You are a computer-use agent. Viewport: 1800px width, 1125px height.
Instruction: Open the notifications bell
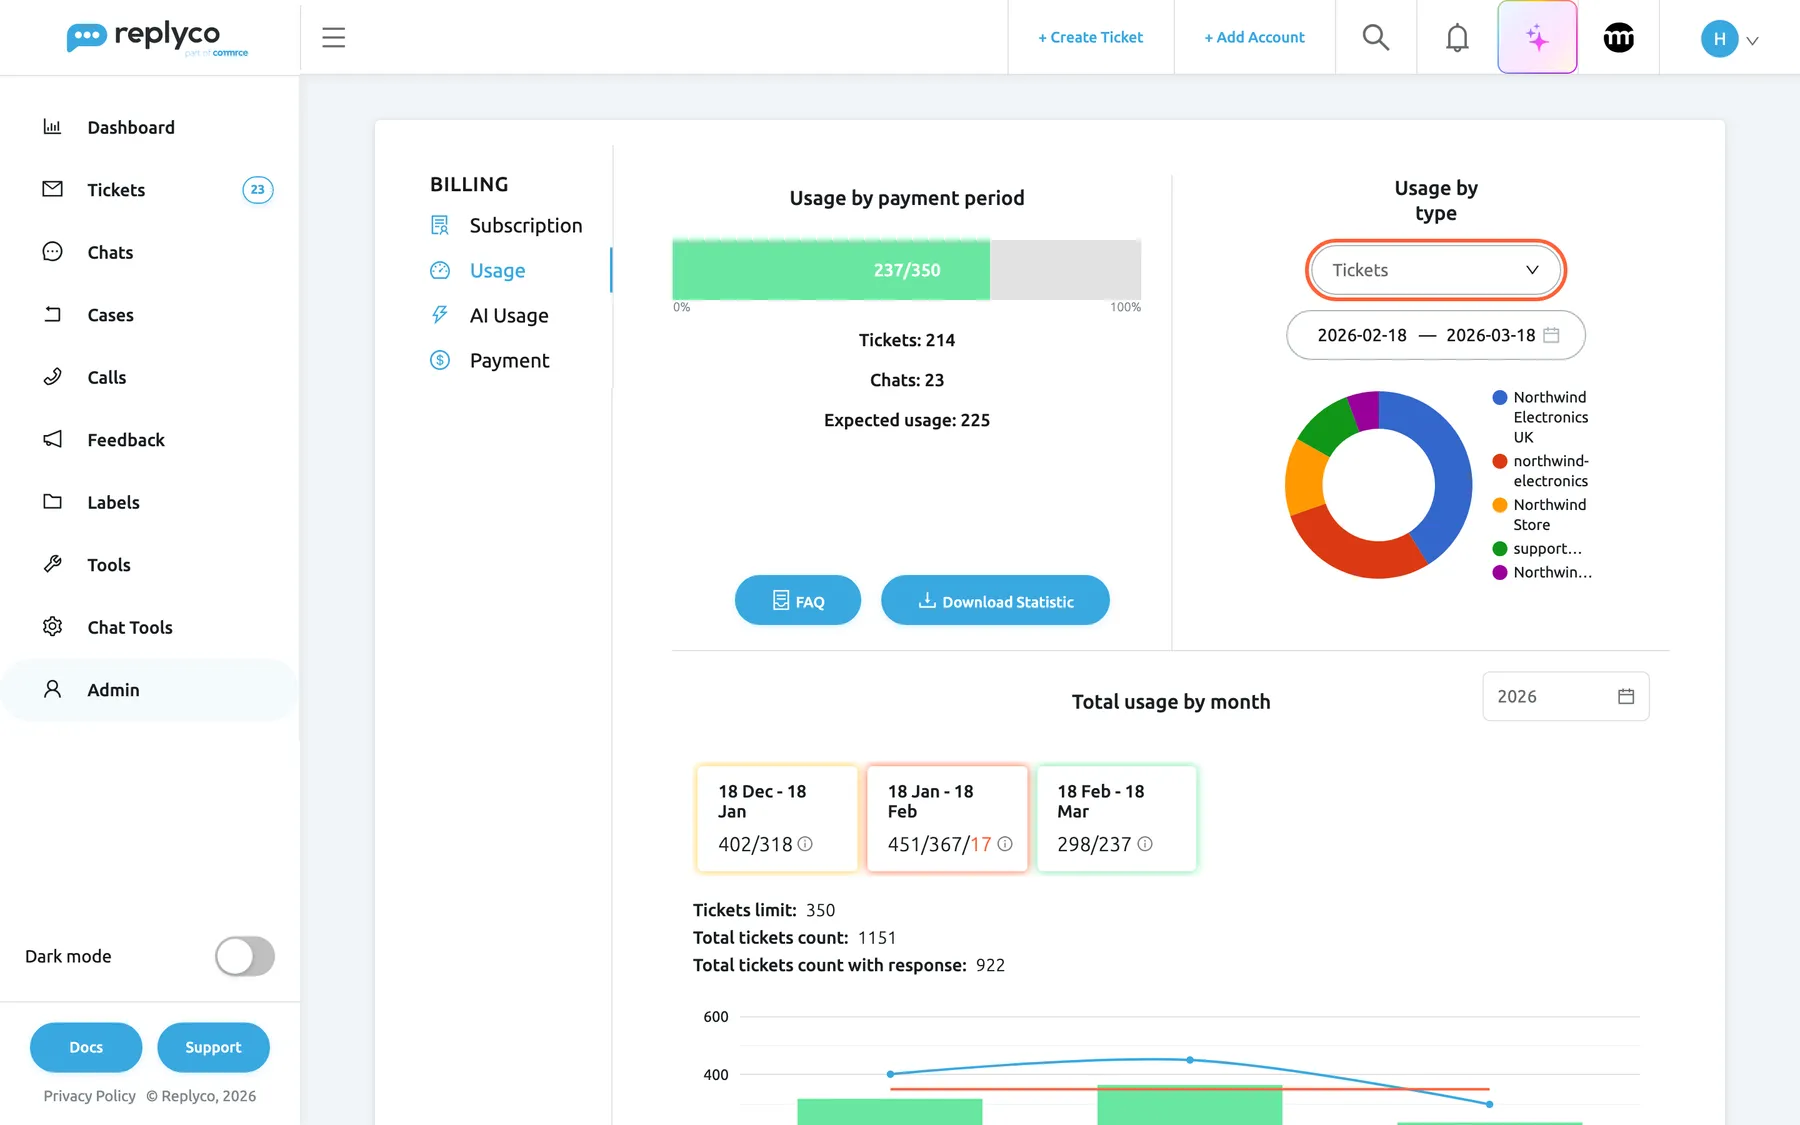(x=1457, y=38)
